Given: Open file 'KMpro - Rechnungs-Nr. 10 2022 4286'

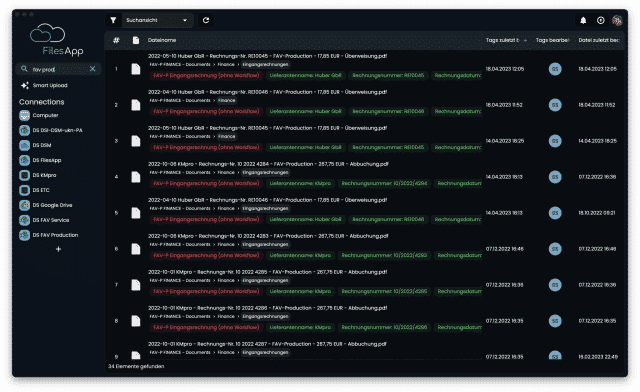Looking at the screenshot, I should pyautogui.click(x=267, y=308).
